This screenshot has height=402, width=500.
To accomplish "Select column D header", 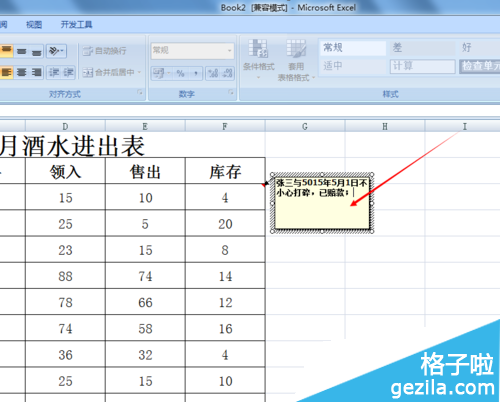I will (65, 126).
